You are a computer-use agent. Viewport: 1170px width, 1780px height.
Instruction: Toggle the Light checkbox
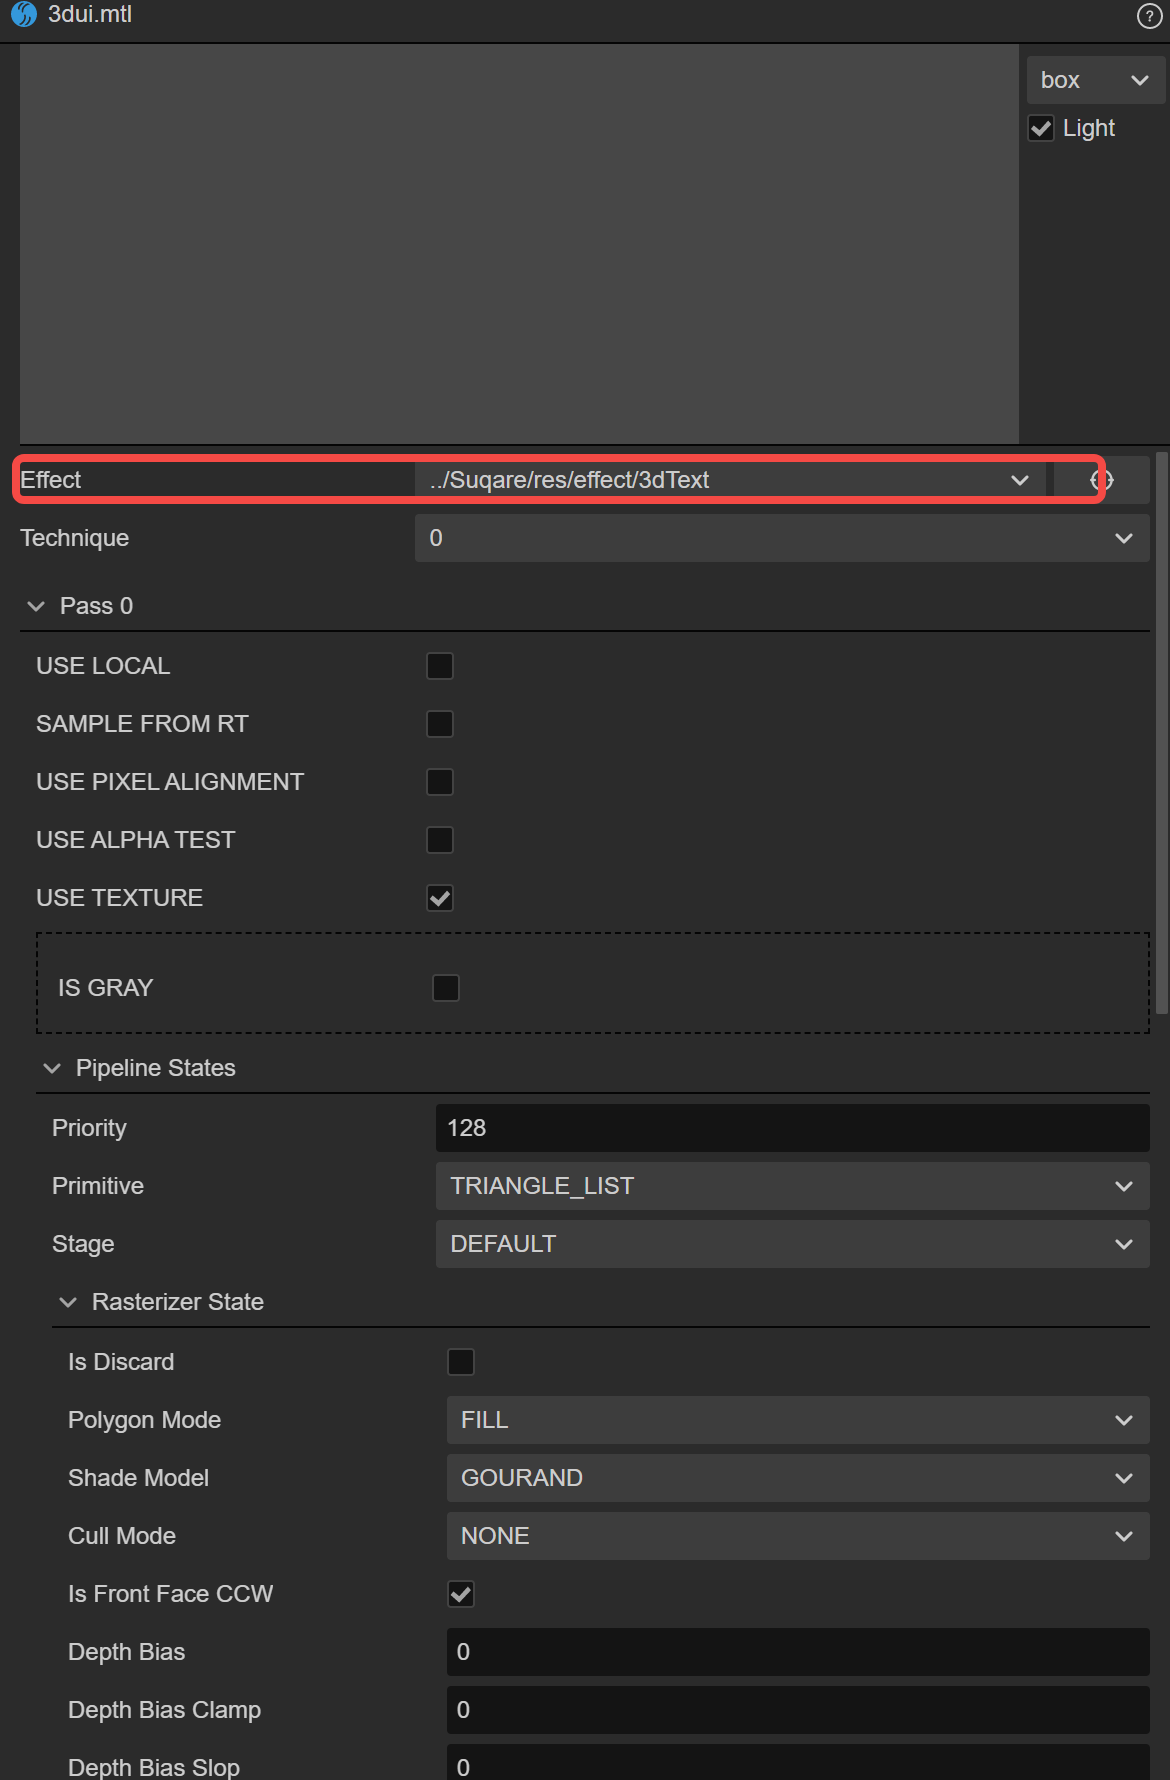click(x=1041, y=129)
